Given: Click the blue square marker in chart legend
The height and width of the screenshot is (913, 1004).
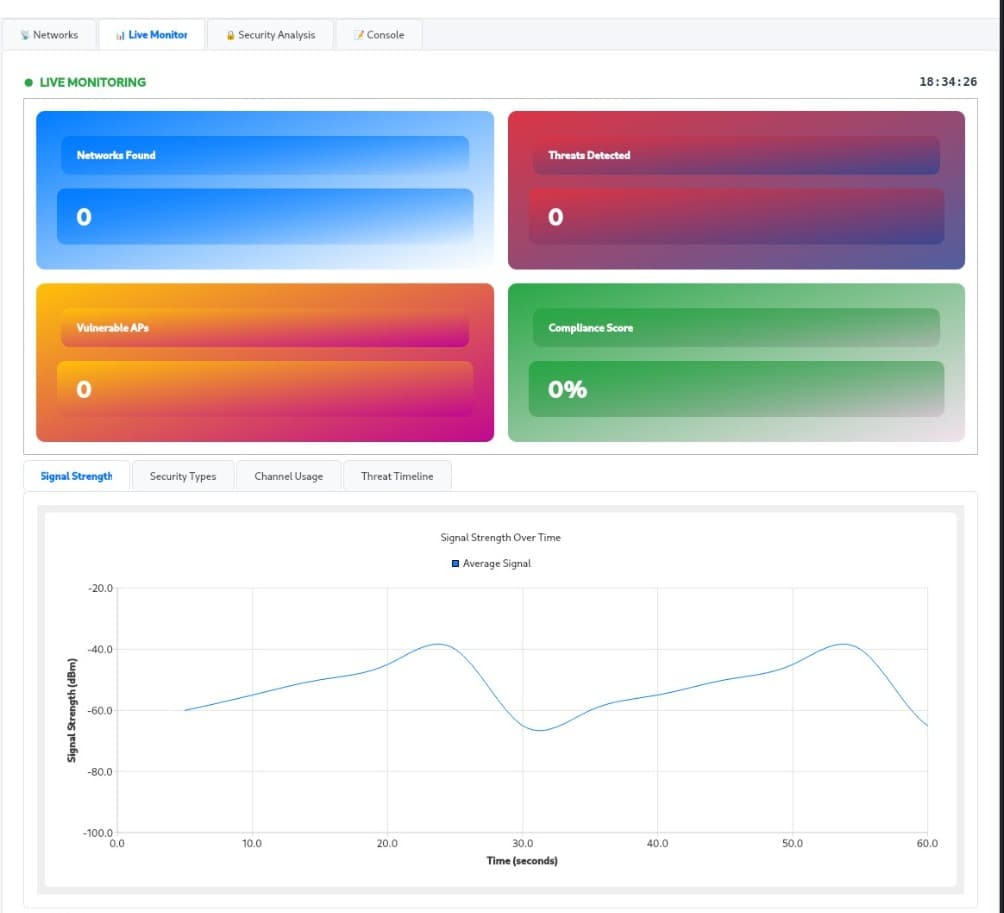Looking at the screenshot, I should 456,563.
